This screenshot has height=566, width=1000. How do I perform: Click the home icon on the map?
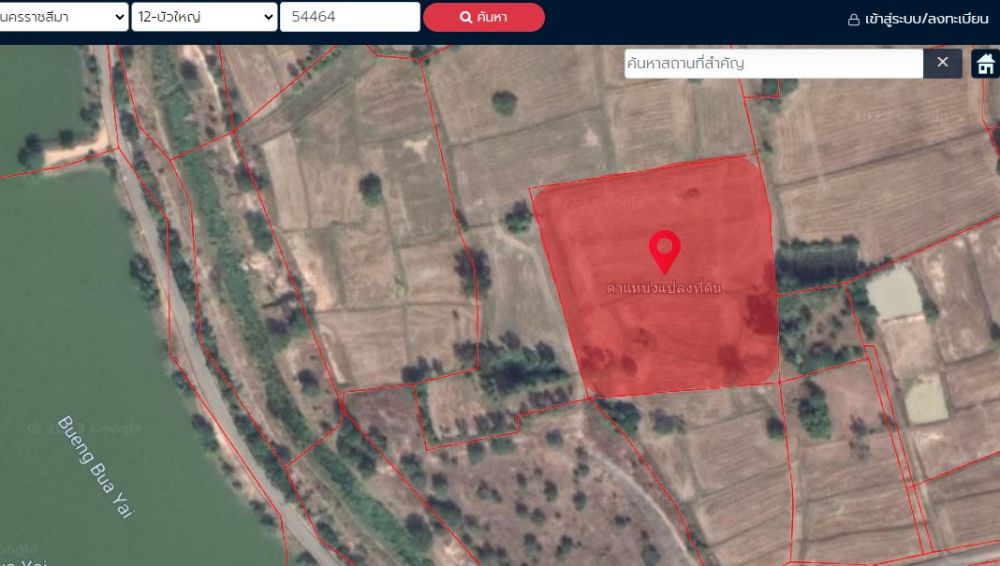click(985, 64)
